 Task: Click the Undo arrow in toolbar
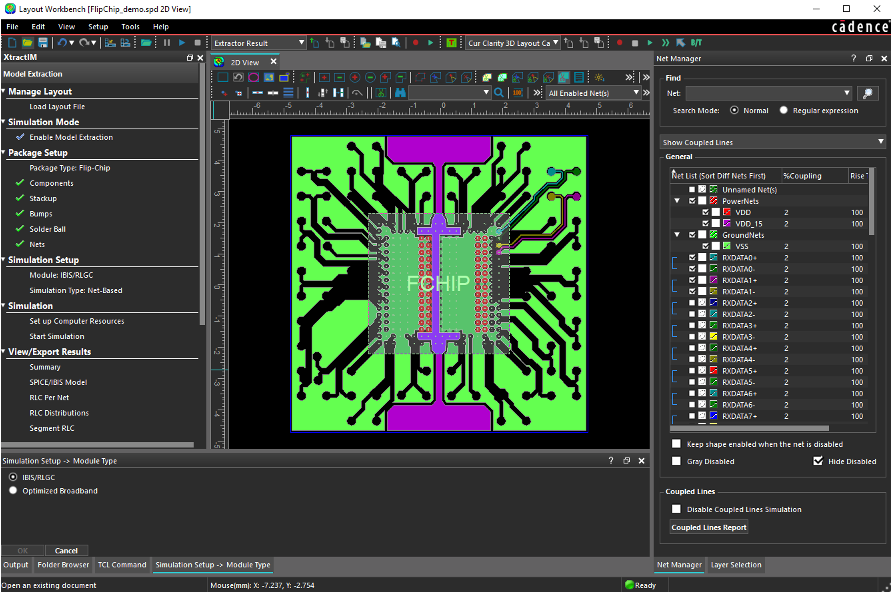point(62,43)
